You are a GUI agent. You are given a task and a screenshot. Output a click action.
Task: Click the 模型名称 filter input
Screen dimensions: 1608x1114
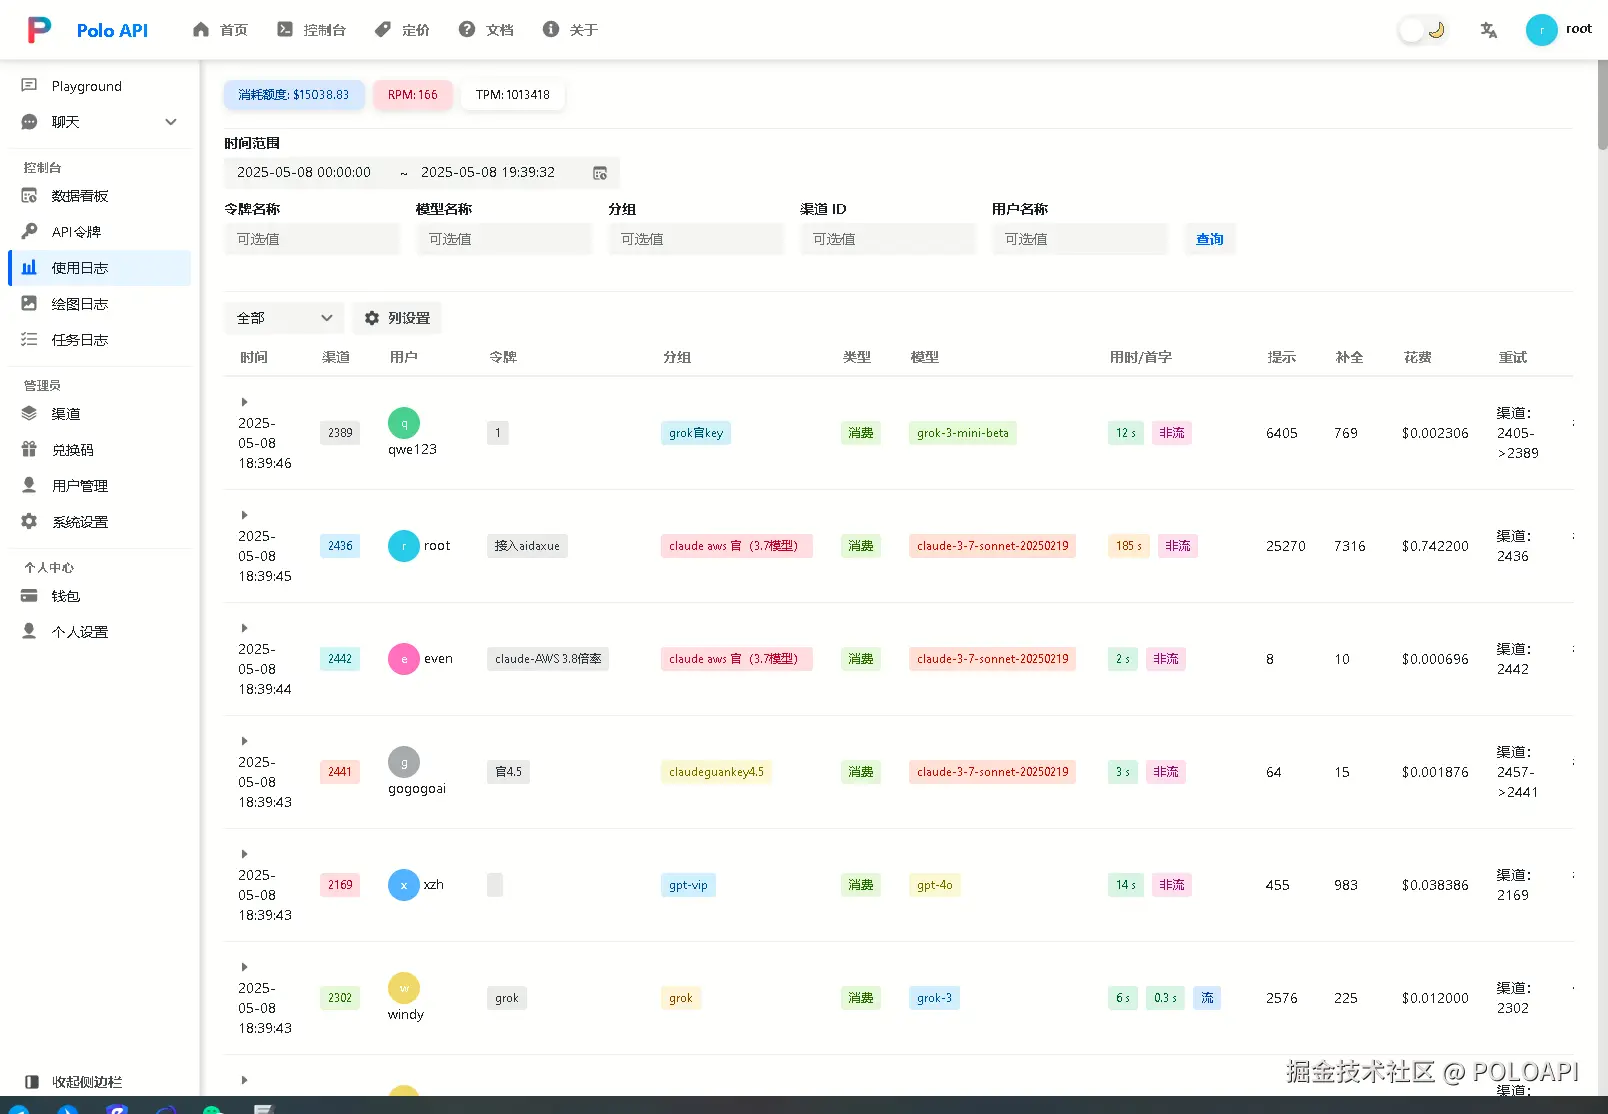tap(504, 239)
